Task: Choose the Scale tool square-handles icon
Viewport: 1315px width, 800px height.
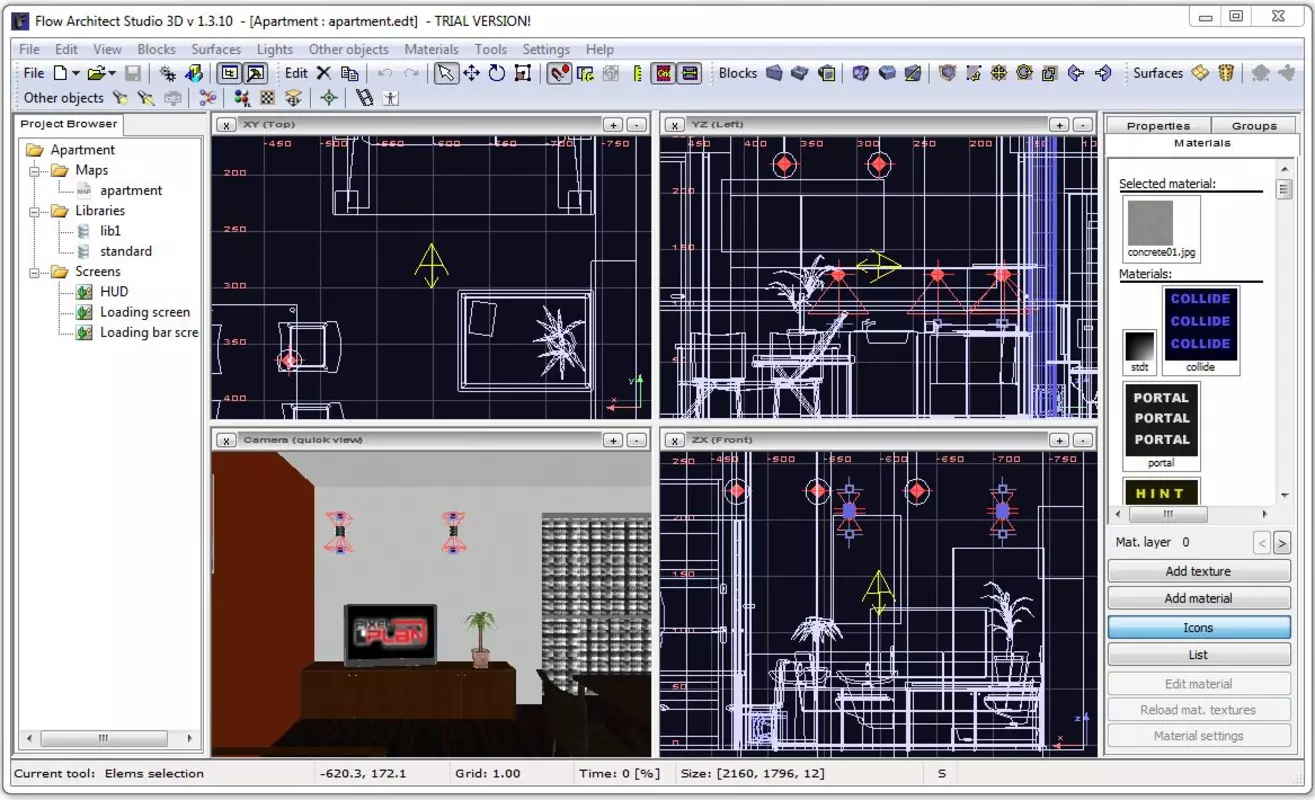Action: 523,73
